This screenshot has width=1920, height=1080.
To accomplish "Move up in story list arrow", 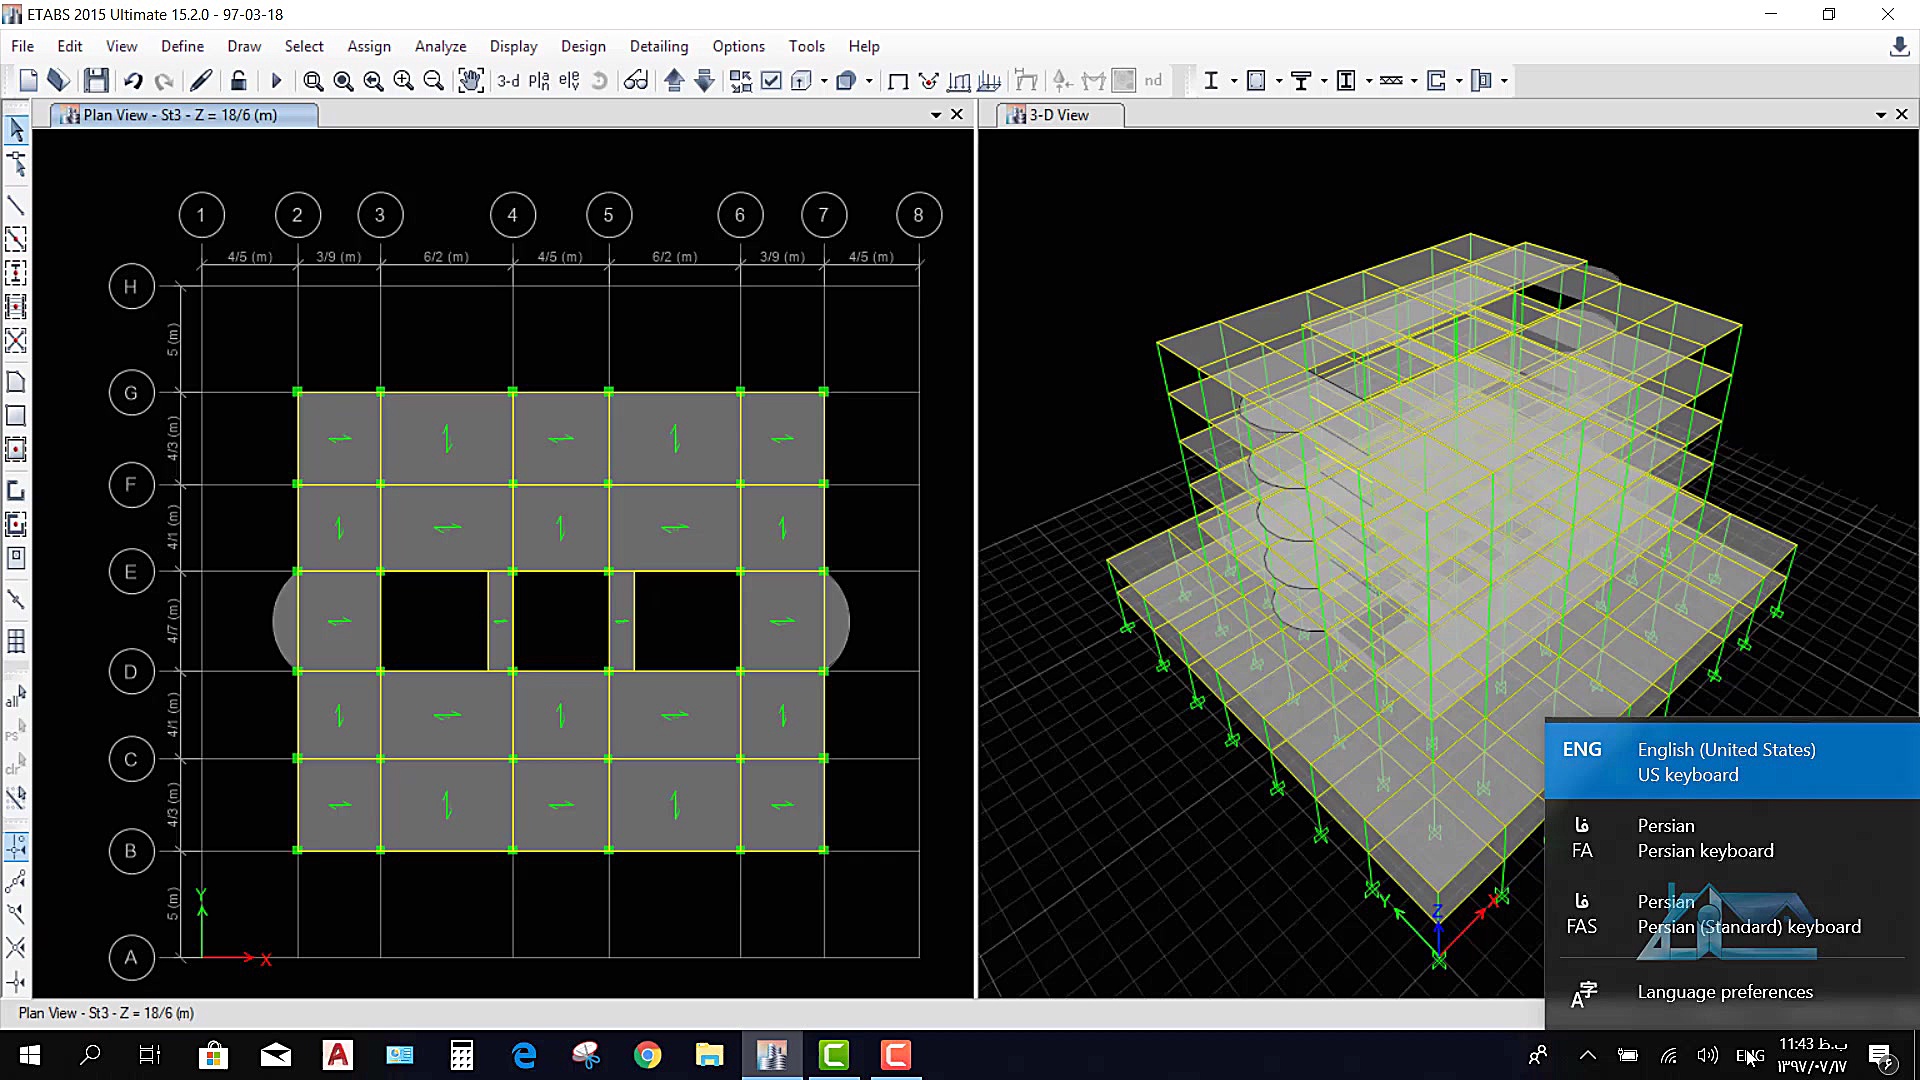I will [674, 81].
